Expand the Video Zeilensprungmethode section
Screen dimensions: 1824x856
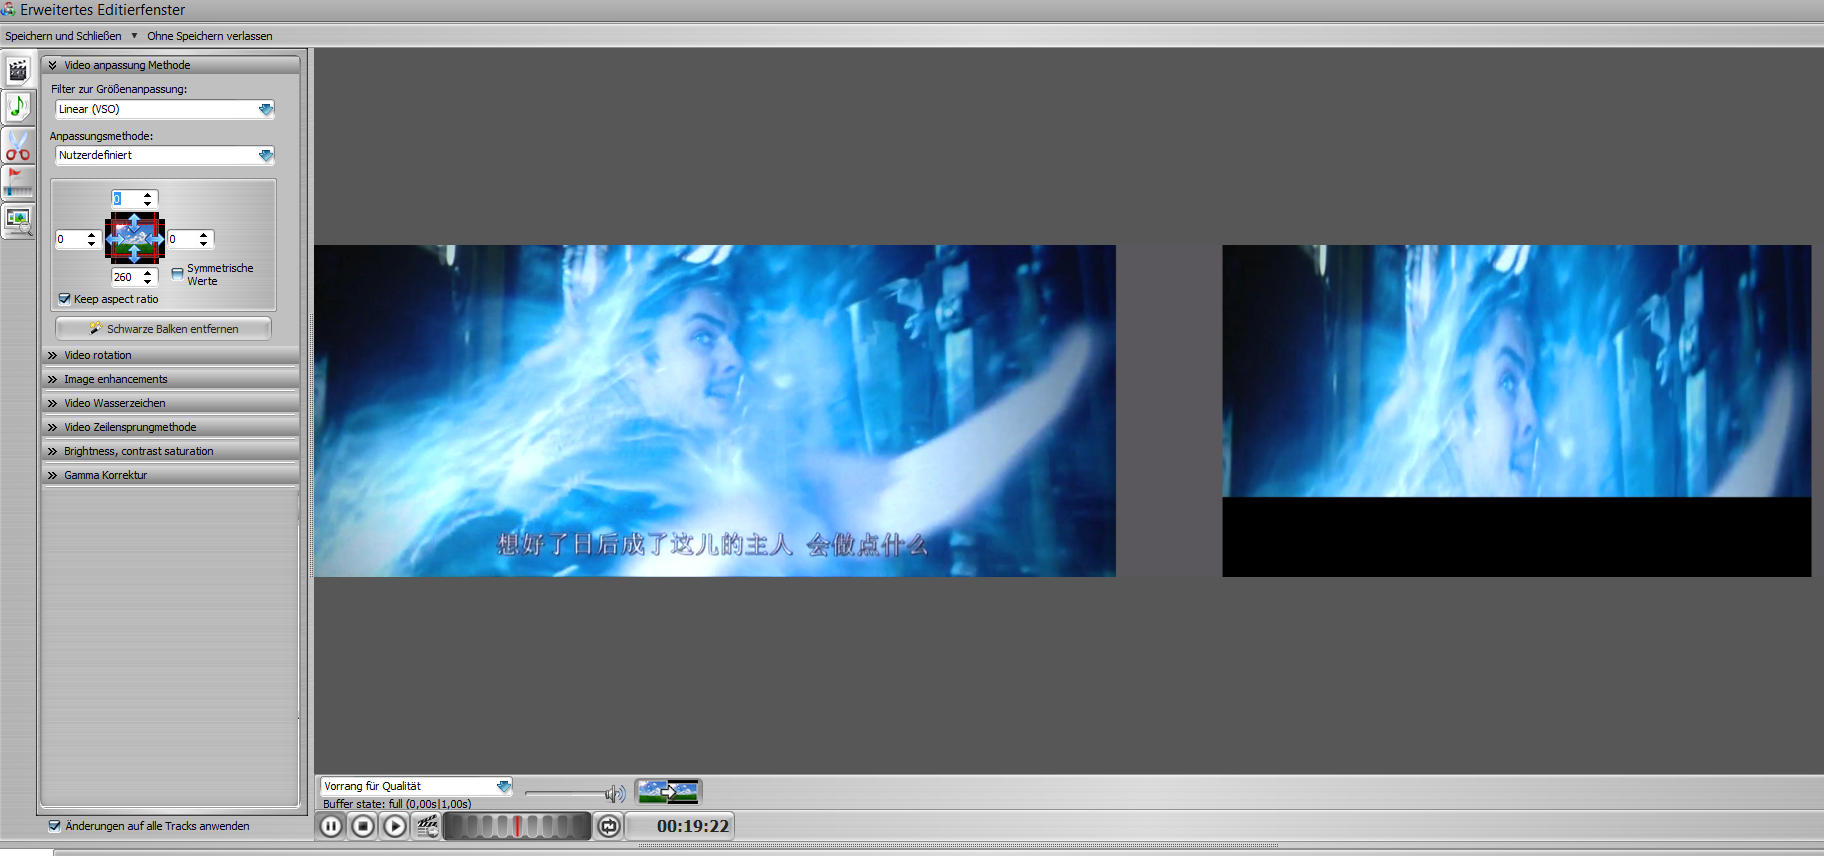click(x=170, y=427)
